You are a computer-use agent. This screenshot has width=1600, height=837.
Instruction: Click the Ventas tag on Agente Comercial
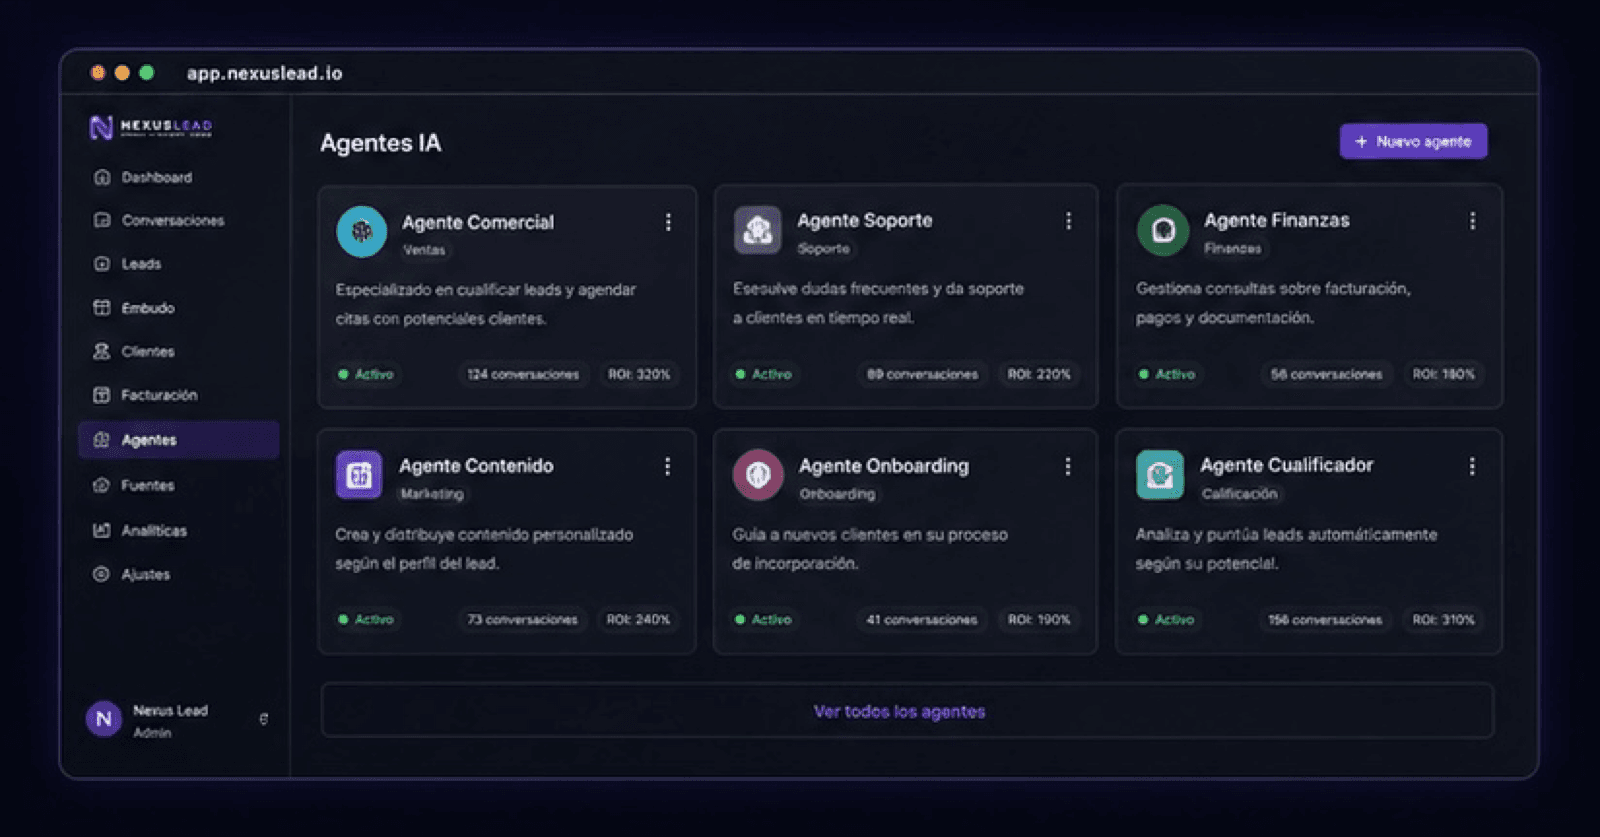(x=424, y=250)
